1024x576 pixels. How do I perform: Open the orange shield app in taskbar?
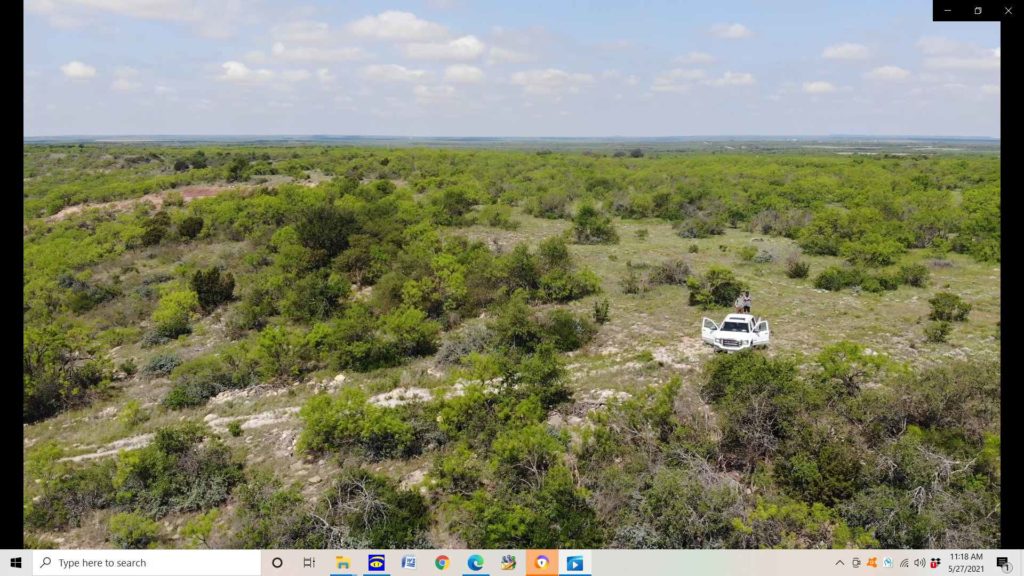[x=542, y=562]
